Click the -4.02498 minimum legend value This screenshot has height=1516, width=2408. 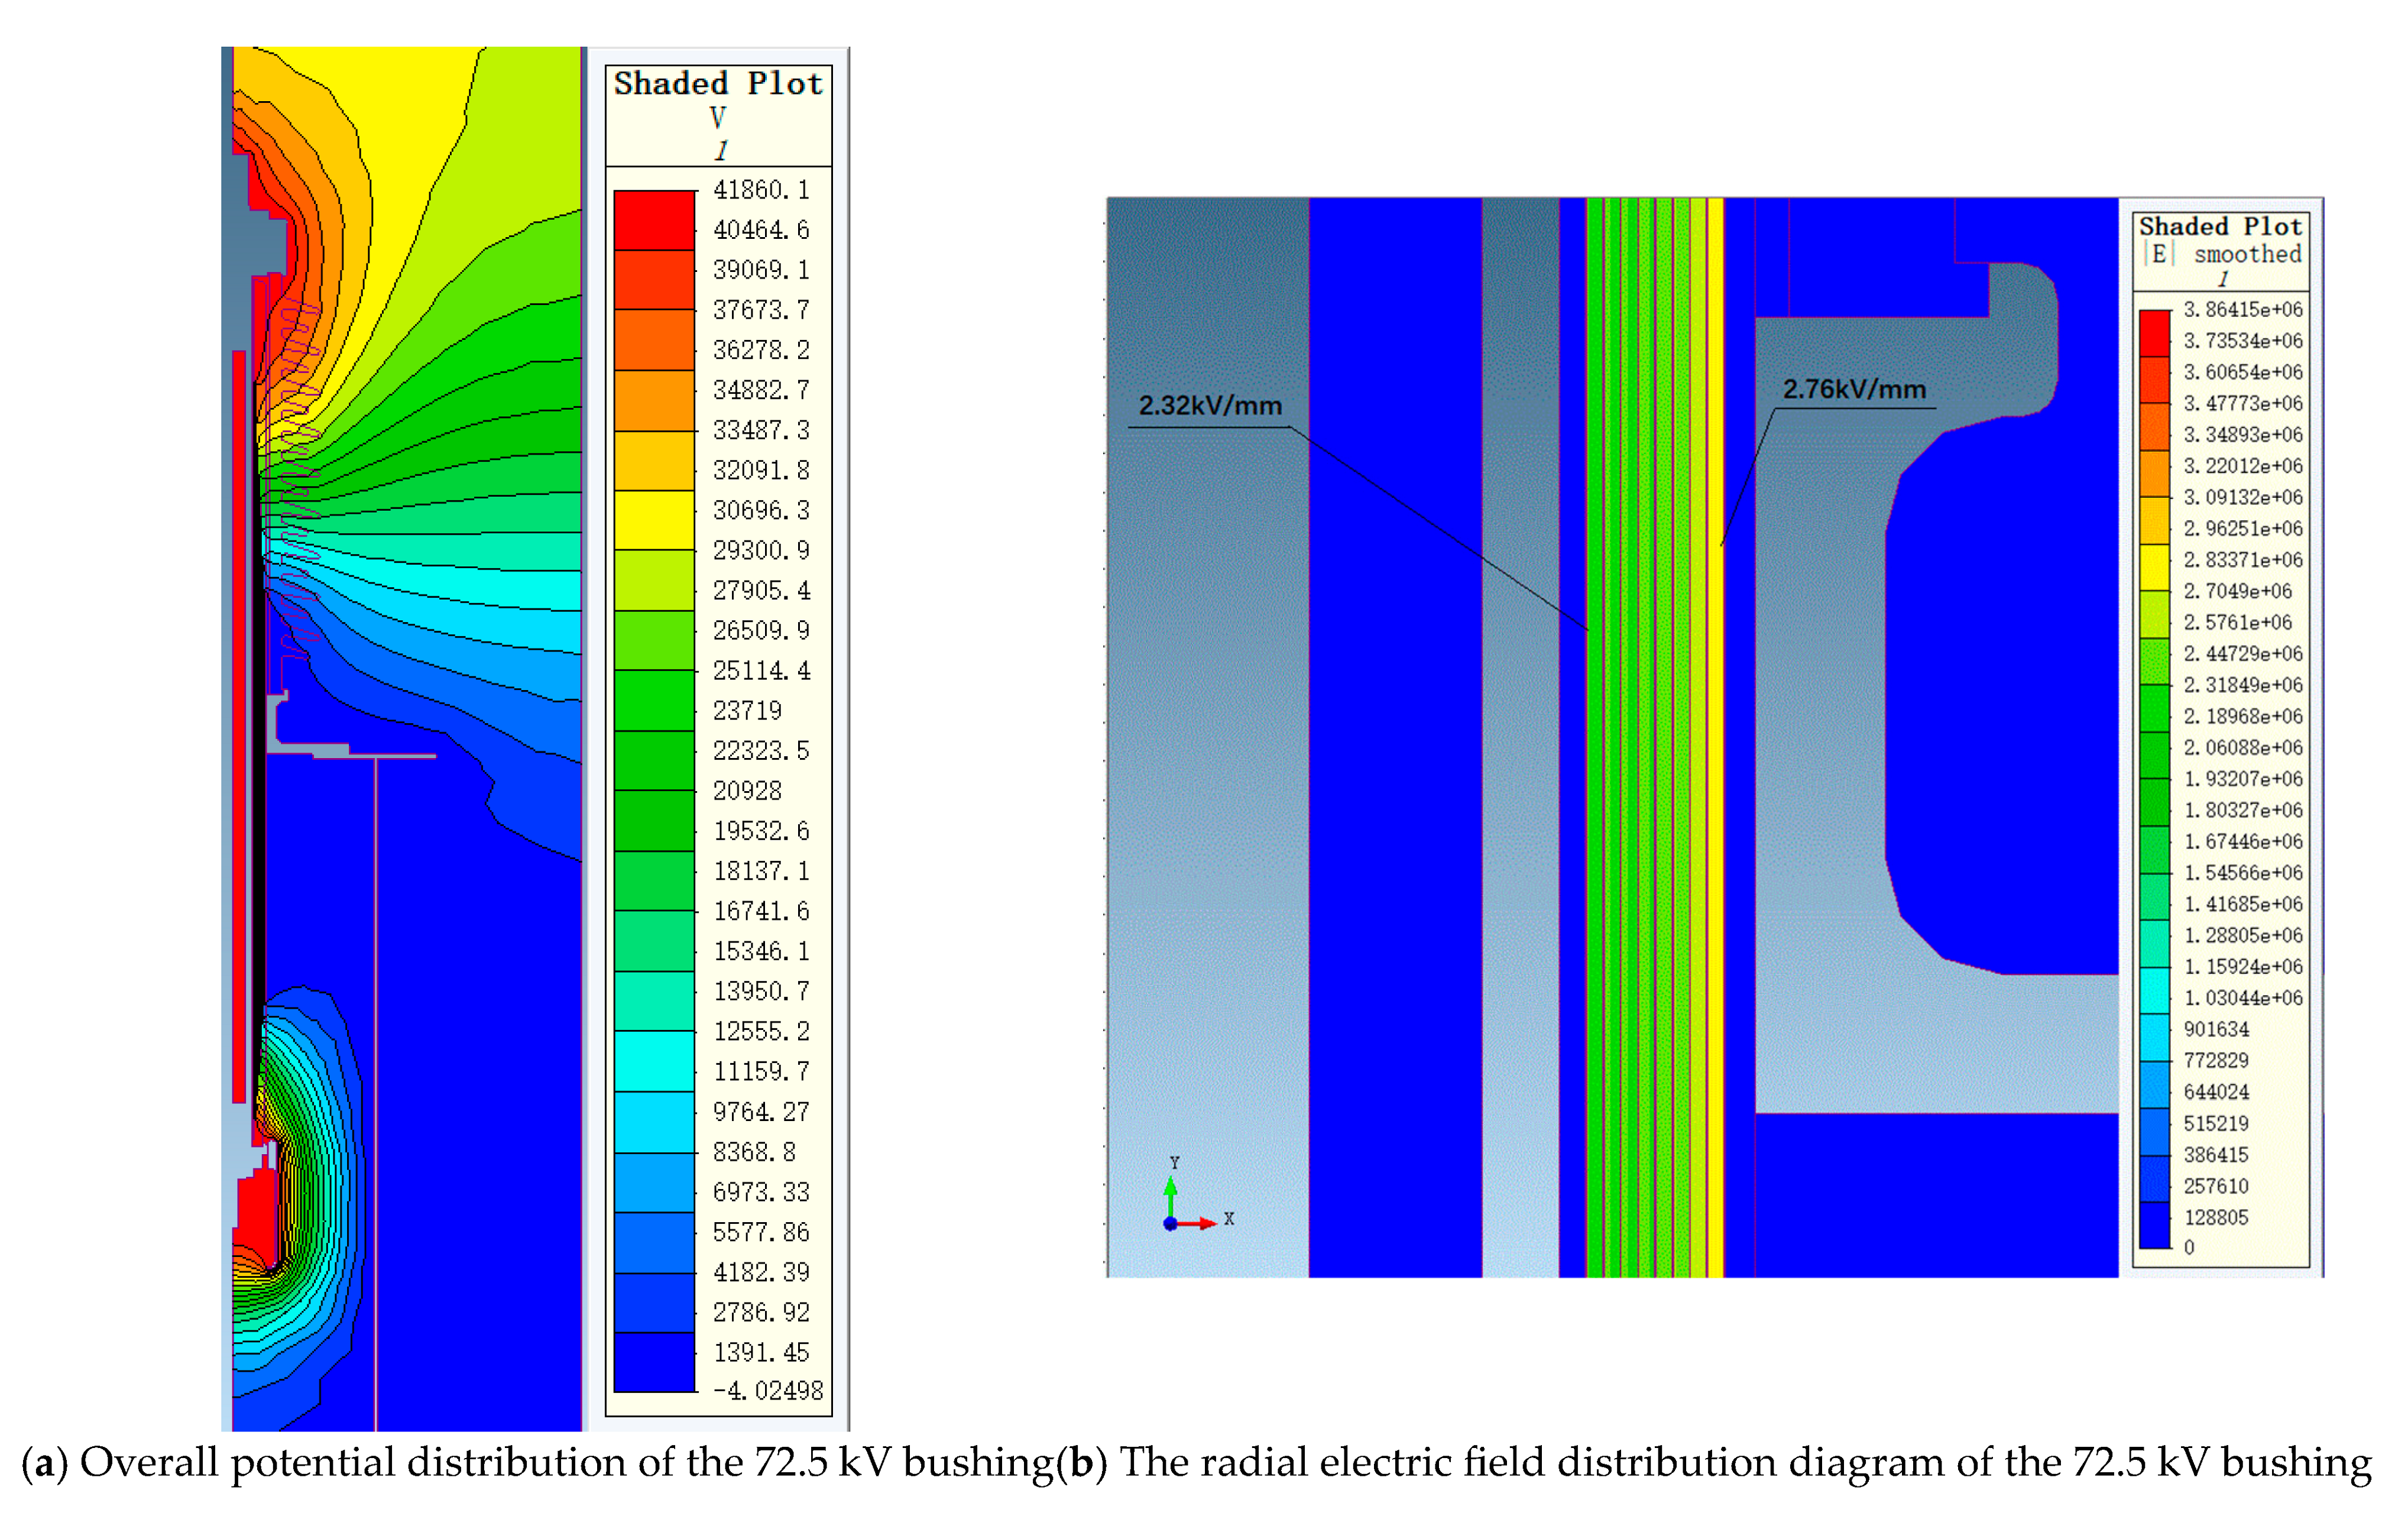click(767, 1390)
